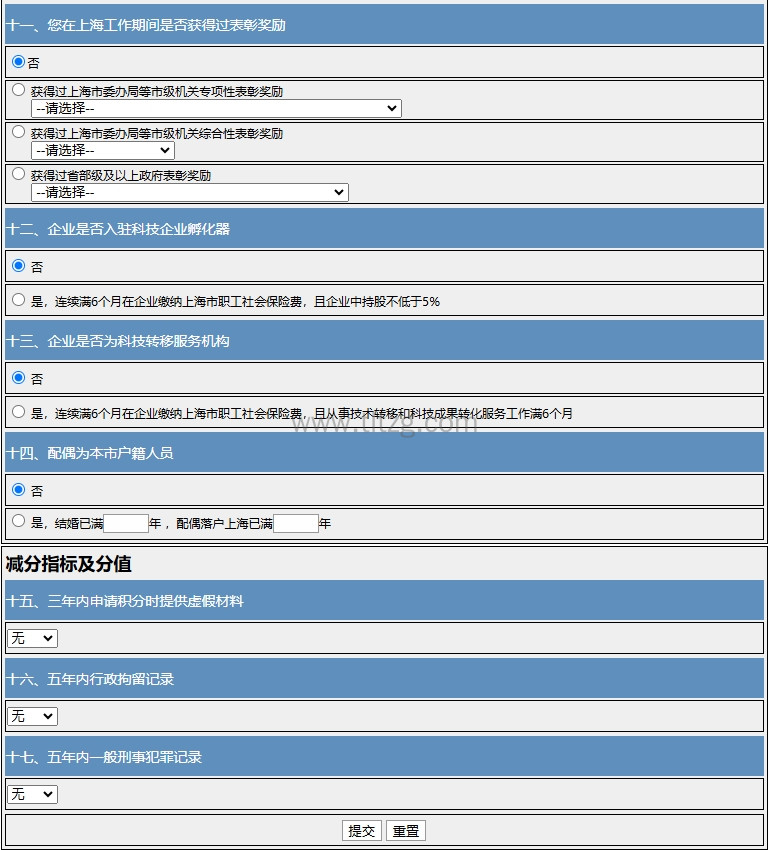The height and width of the screenshot is (850, 769).
Task: Select '否' for 科技转移服务机构 question
Action: 18,378
